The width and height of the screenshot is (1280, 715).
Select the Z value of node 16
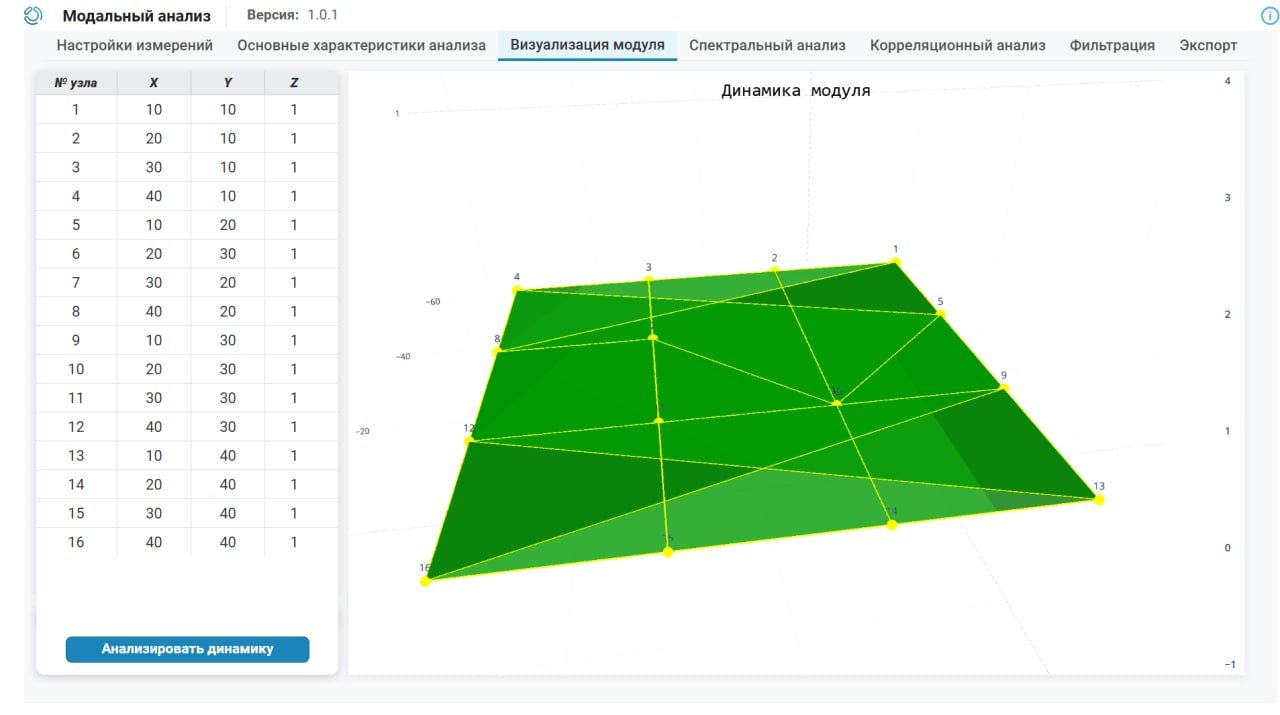pyautogui.click(x=294, y=542)
